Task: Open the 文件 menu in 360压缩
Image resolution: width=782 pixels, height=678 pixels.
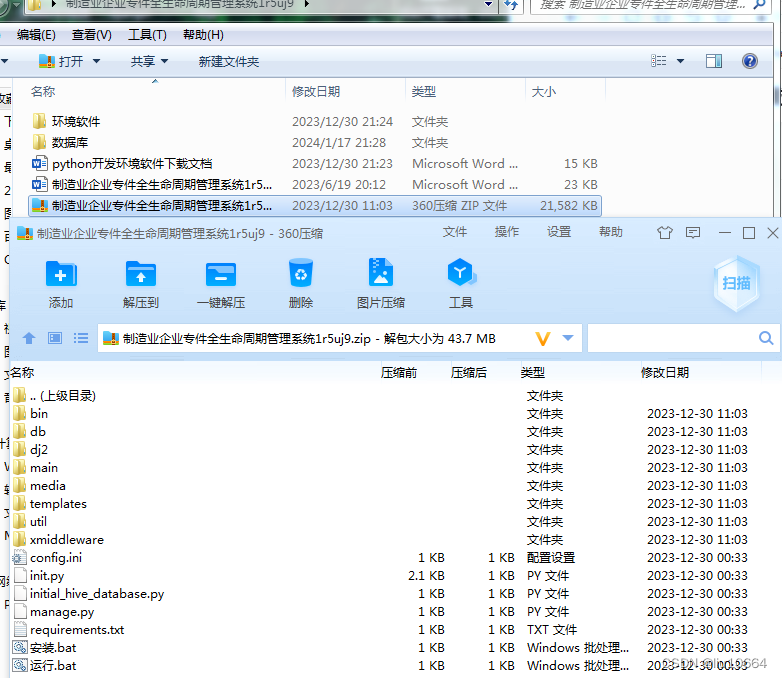Action: coord(455,232)
